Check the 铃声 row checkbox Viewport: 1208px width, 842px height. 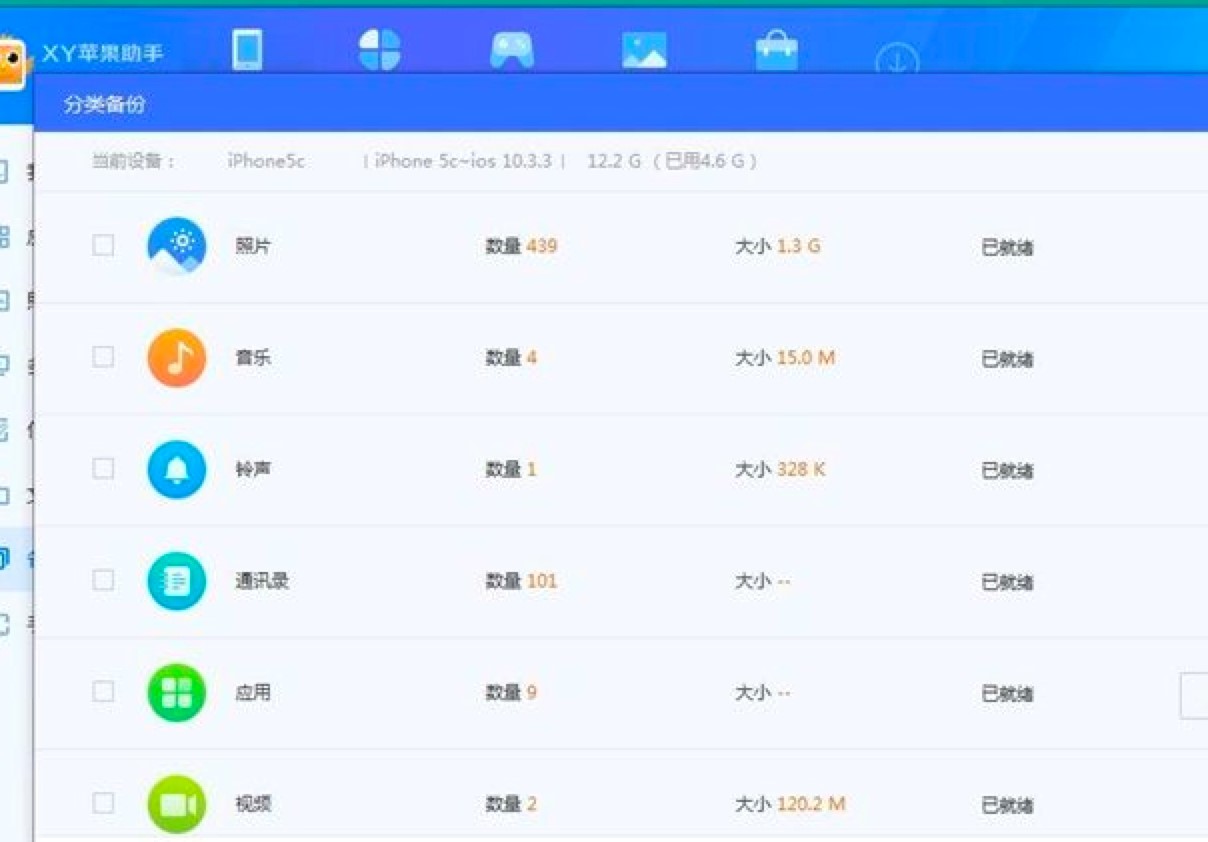coord(103,468)
